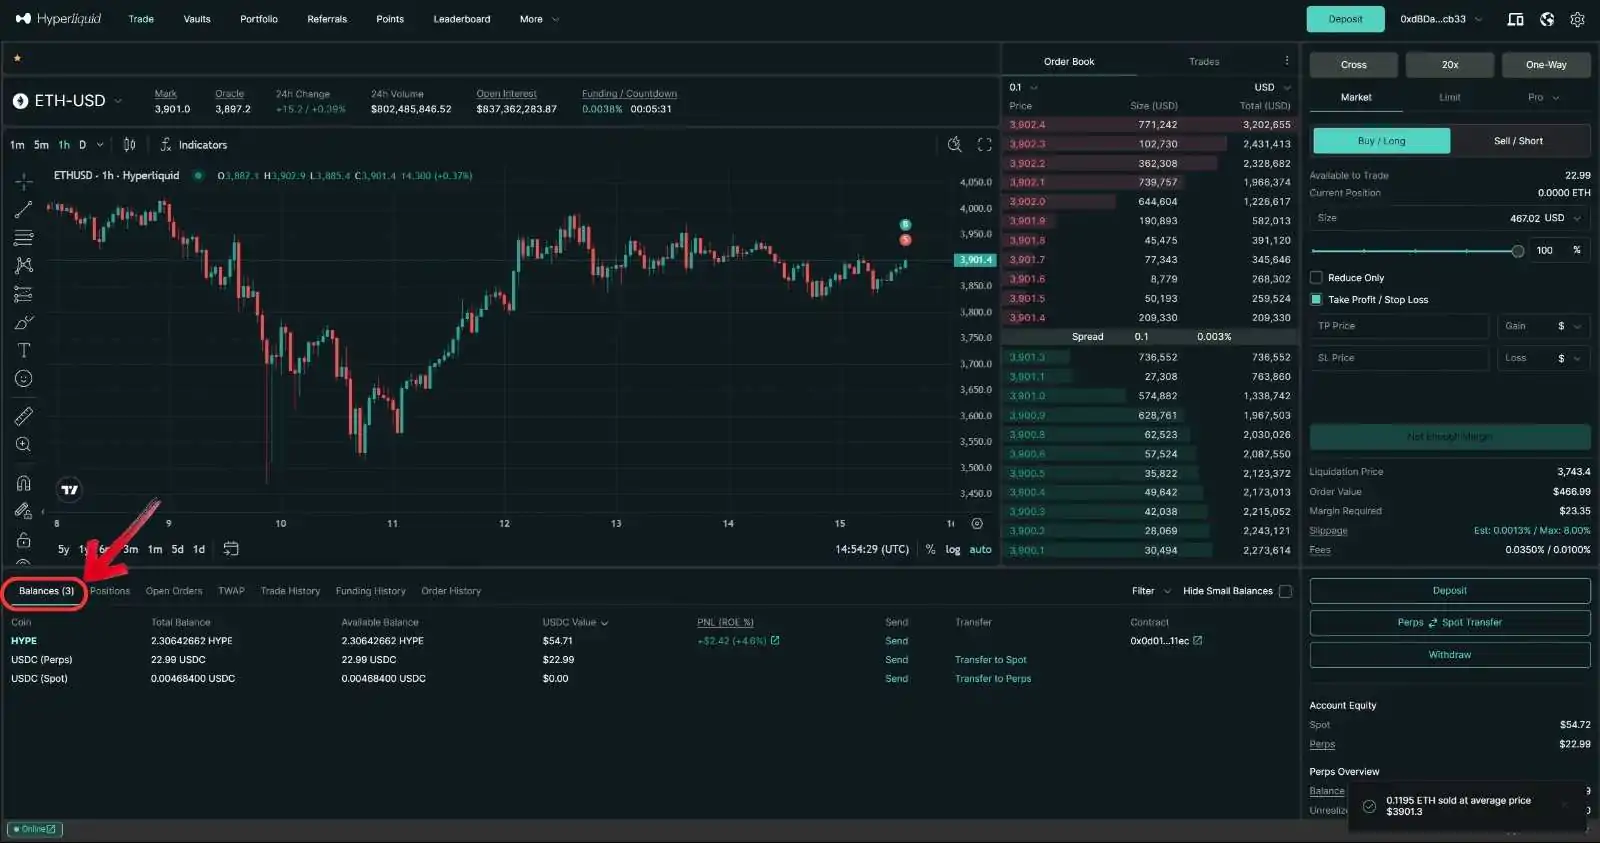Open settings gear in top bar

(1578, 19)
